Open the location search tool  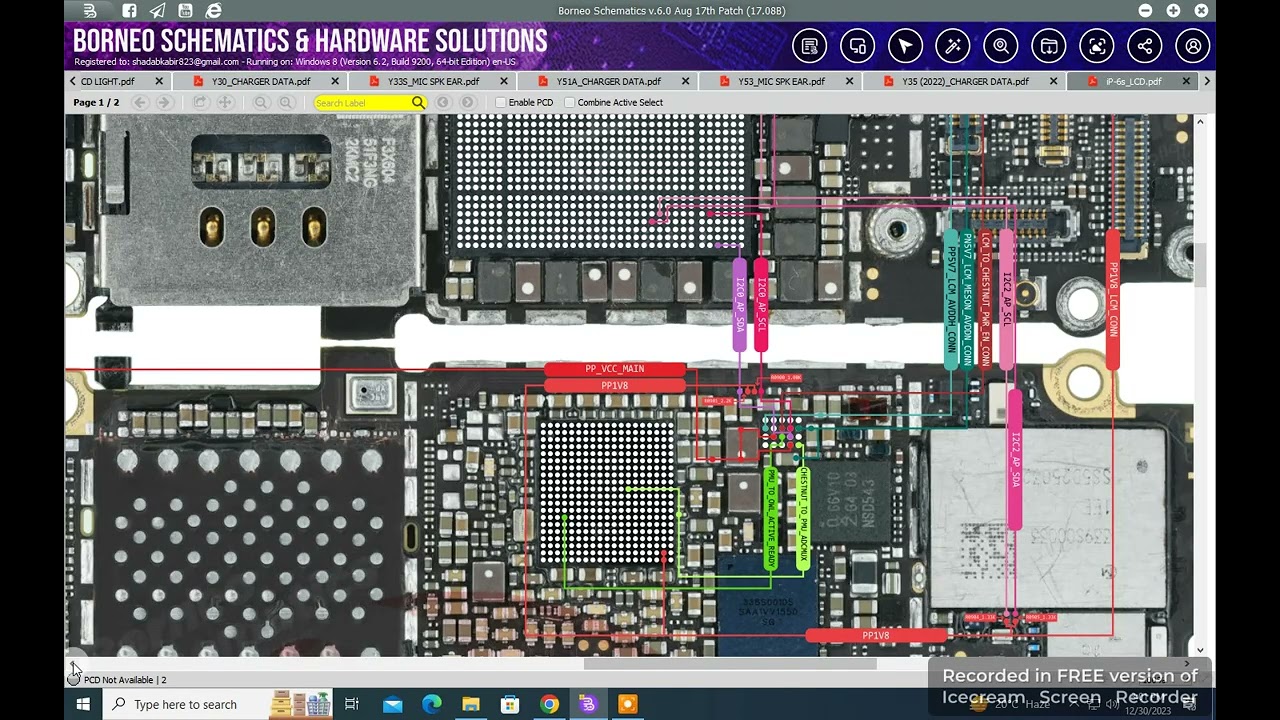1001,46
